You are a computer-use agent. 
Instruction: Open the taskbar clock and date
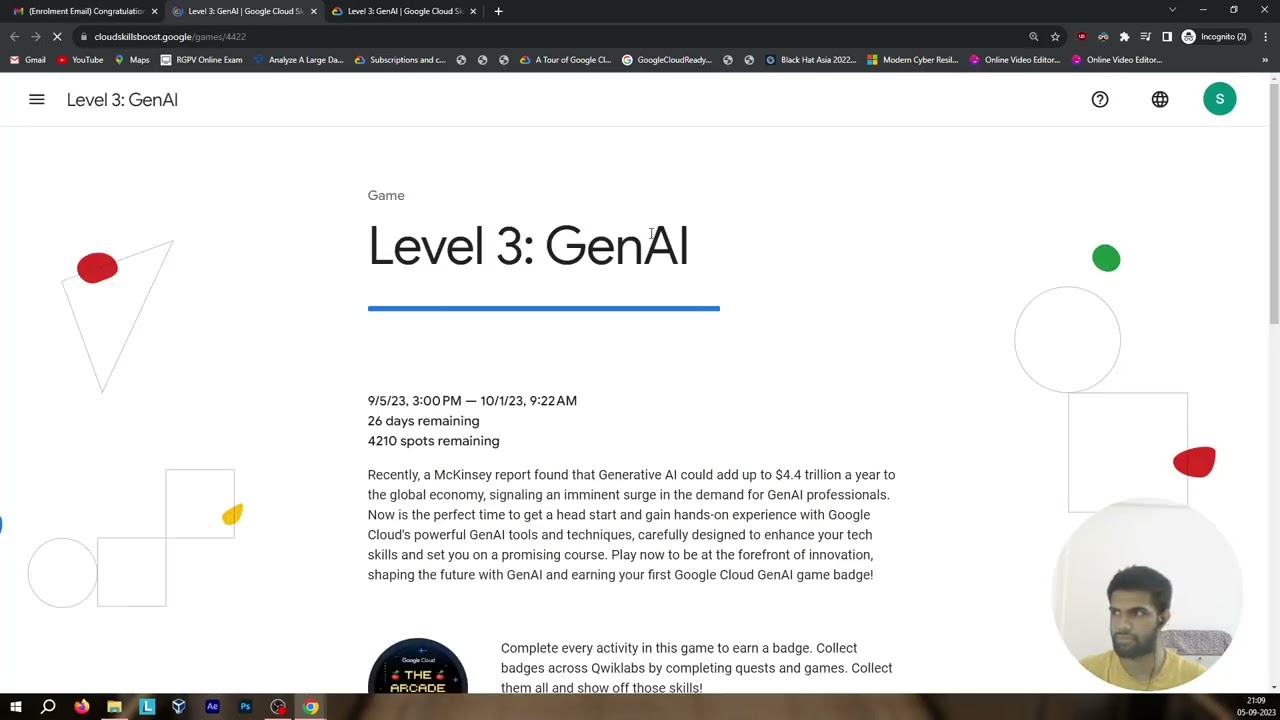(1256, 707)
